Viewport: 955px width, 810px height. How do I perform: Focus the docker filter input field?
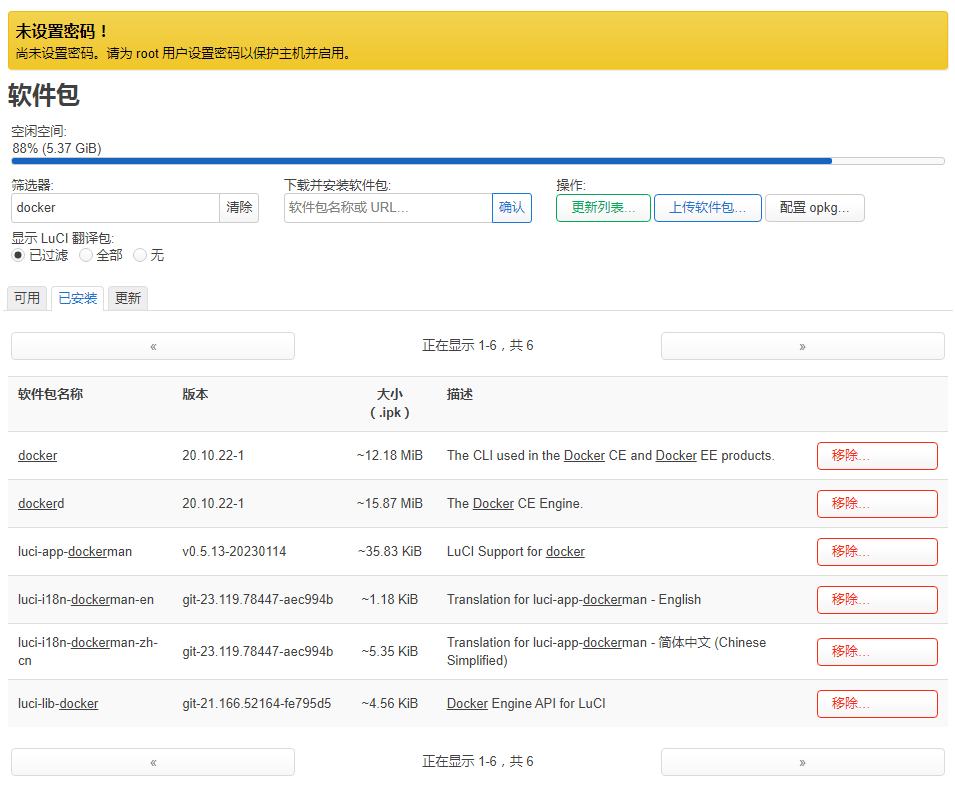pyautogui.click(x=115, y=208)
